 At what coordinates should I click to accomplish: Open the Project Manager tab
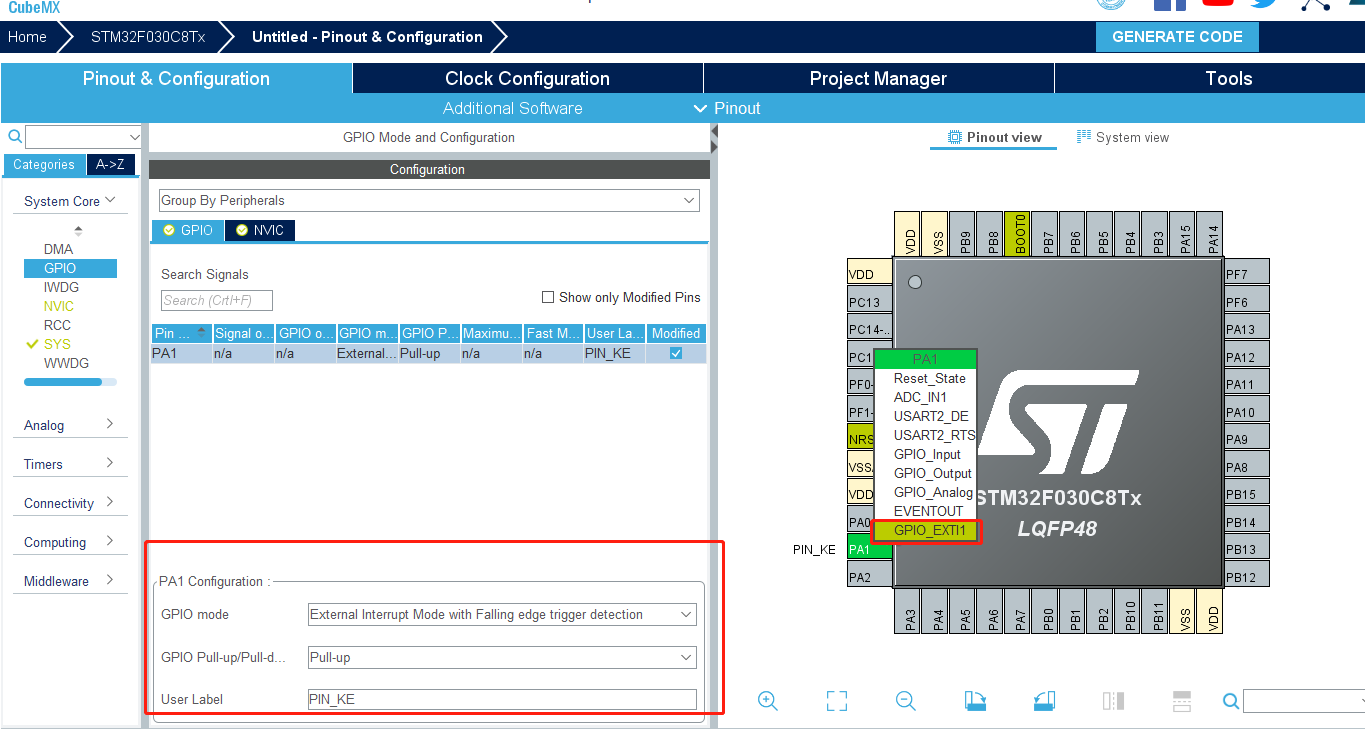pos(878,78)
